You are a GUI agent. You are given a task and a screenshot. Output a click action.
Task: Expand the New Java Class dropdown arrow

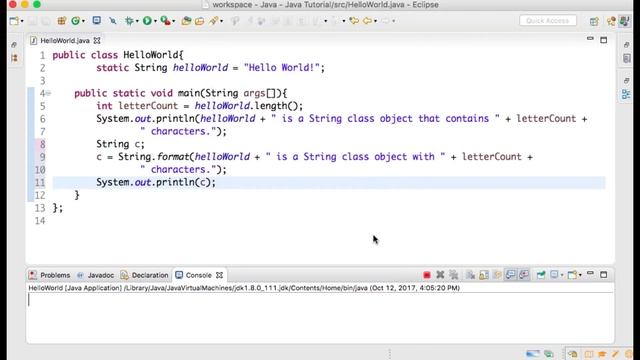click(x=83, y=21)
